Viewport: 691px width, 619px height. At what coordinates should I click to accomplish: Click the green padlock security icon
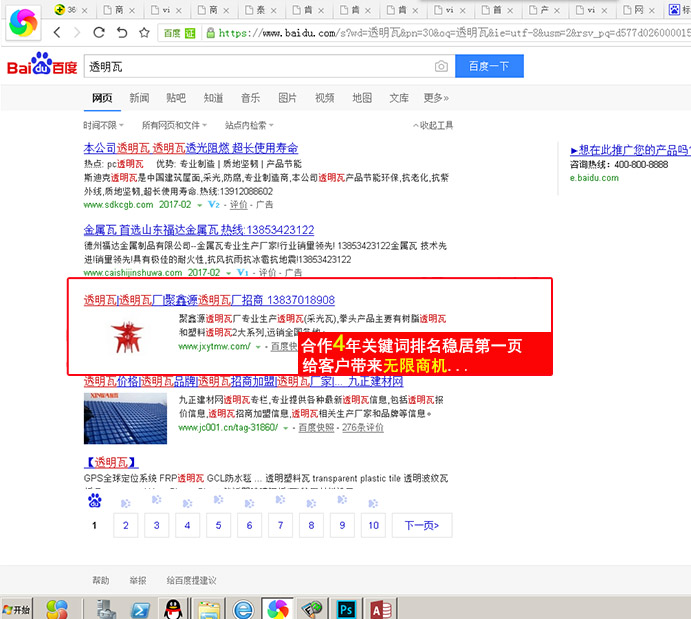211,33
